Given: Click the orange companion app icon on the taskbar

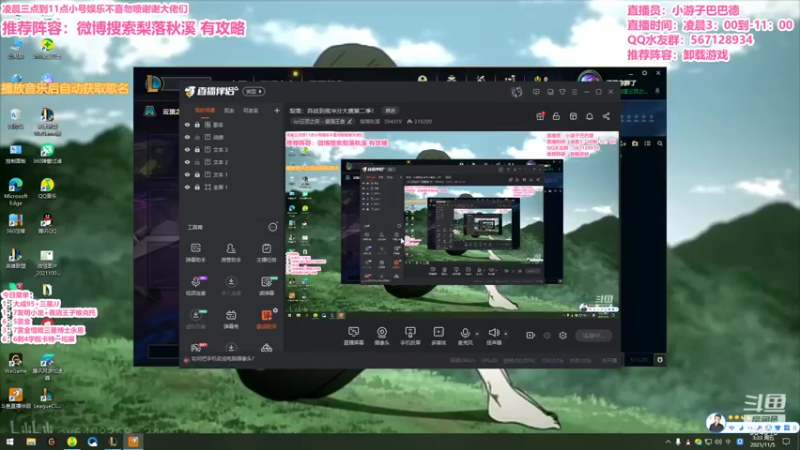Looking at the screenshot, I should tap(133, 442).
